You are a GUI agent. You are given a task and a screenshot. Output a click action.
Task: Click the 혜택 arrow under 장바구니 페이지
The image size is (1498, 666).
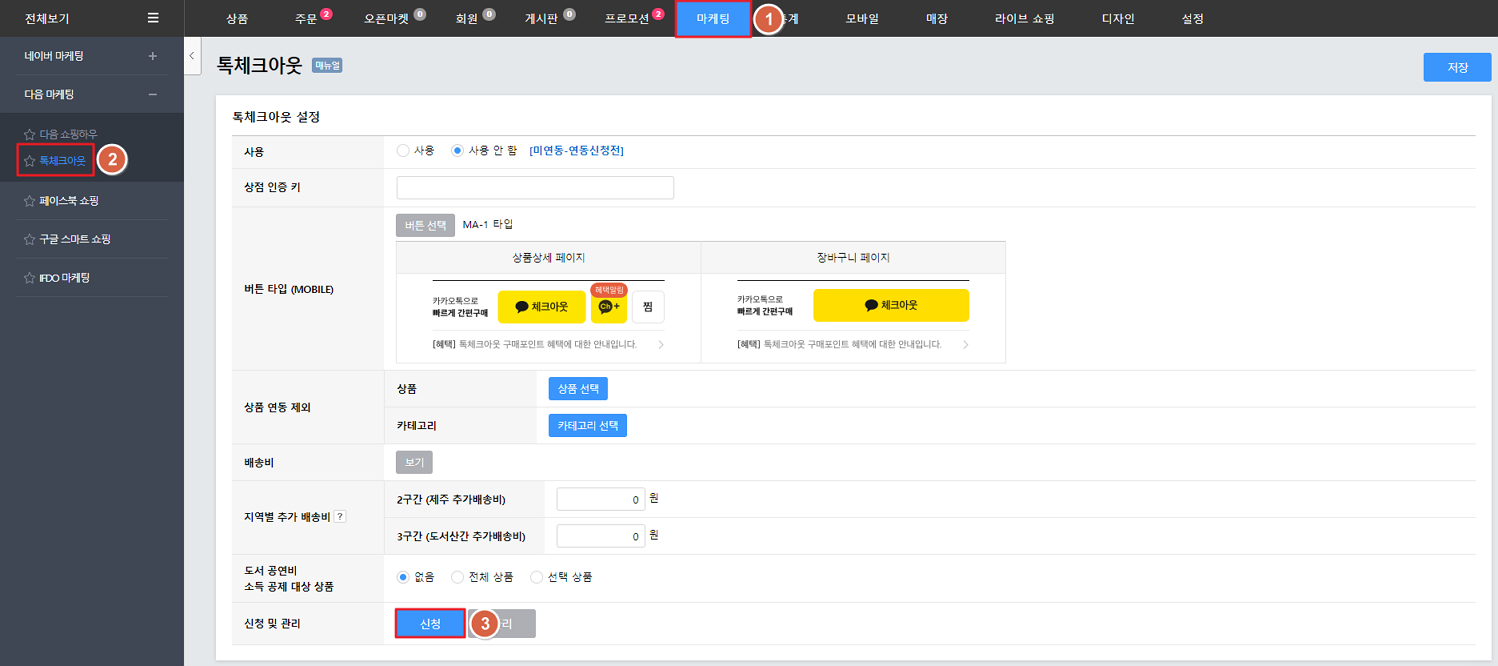coord(965,344)
